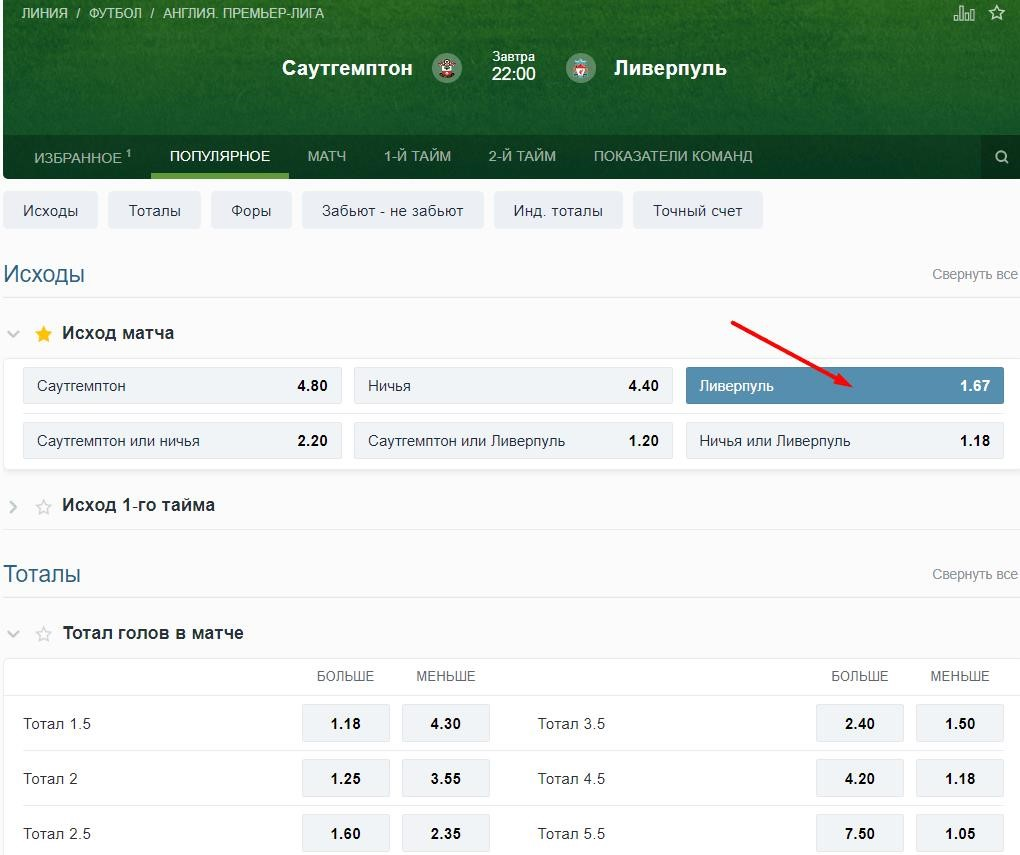Pick Тотал 3.5 меньше at 1.50
Image resolution: width=1020 pixels, height=855 pixels.
pyautogui.click(x=960, y=724)
